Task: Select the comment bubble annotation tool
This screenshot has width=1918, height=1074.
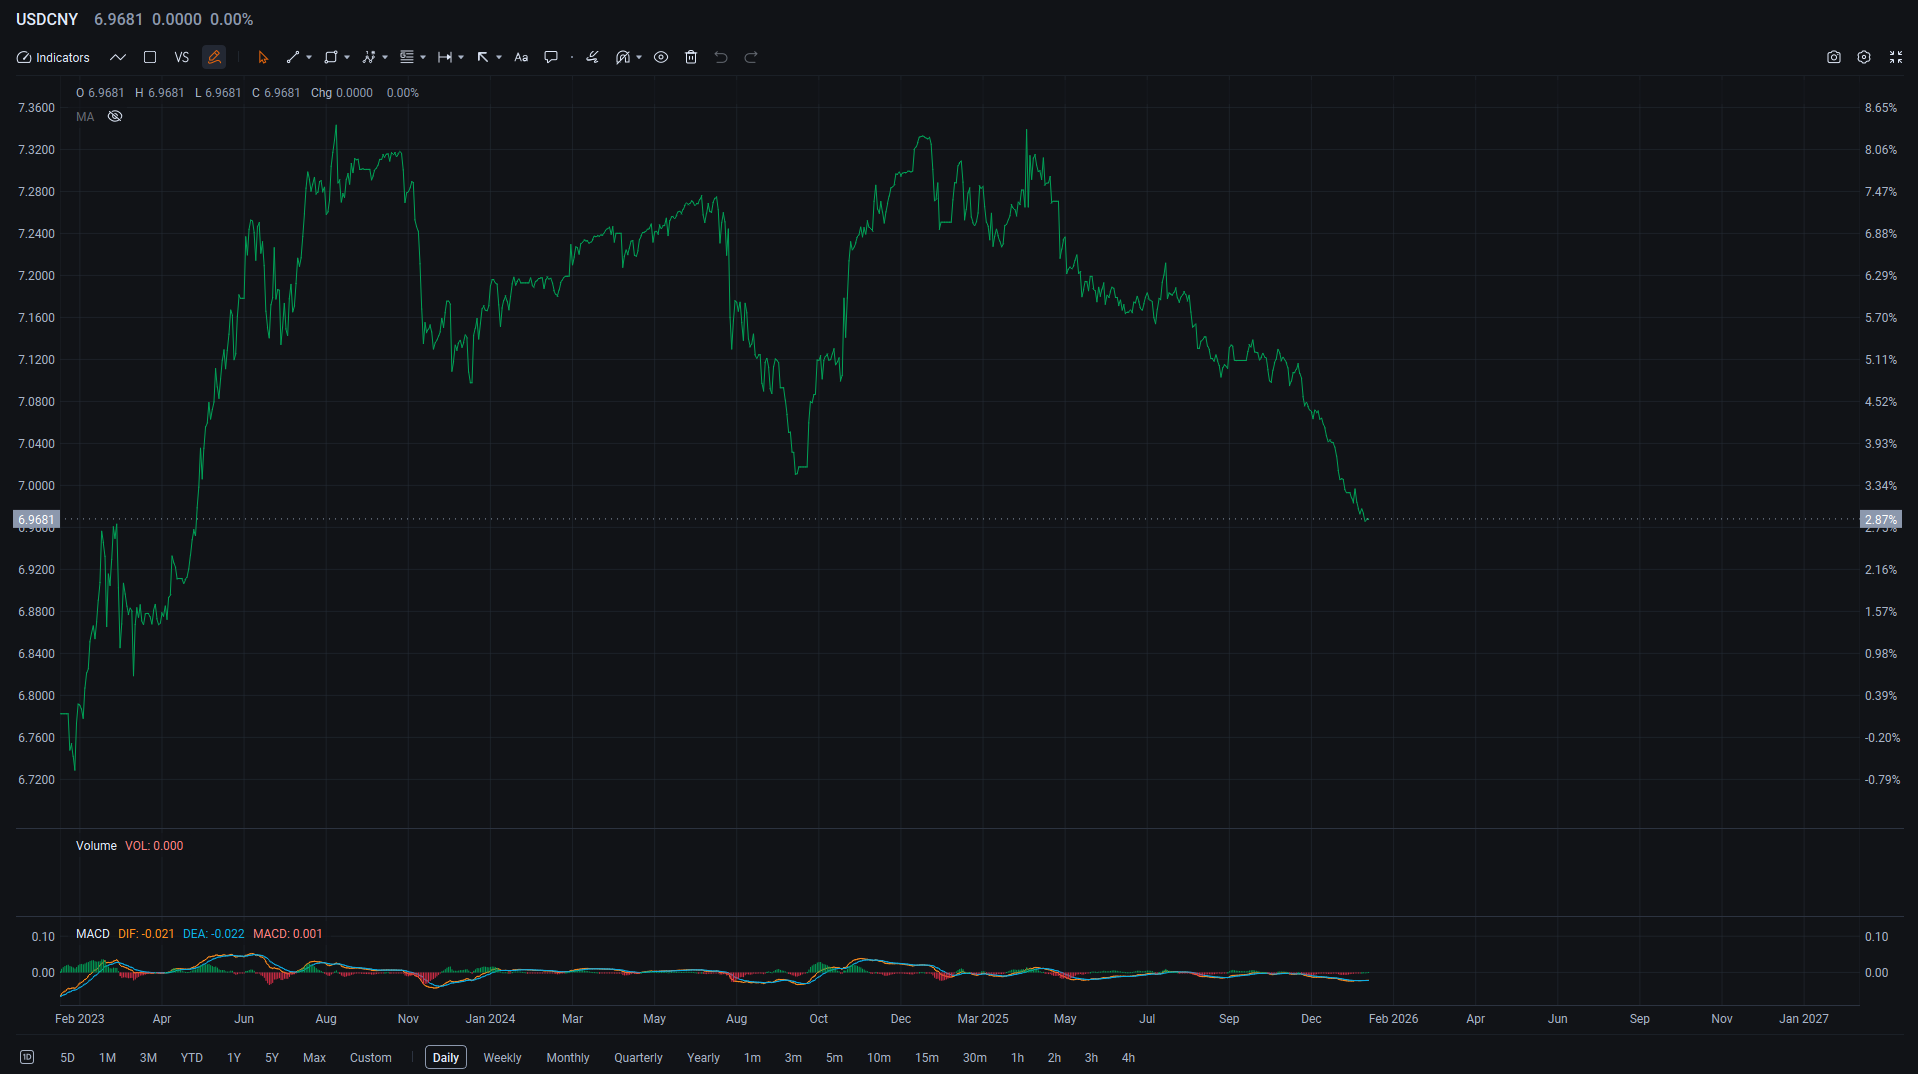Action: tap(551, 57)
